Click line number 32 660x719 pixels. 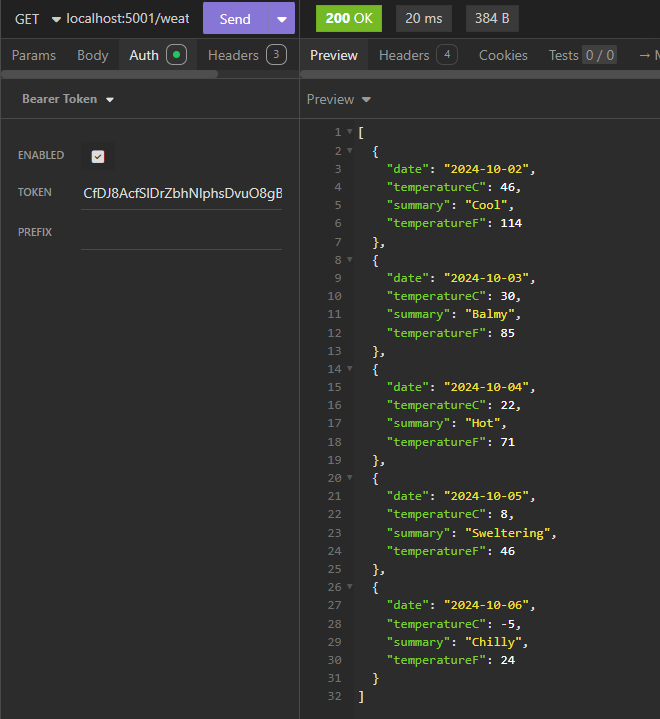tap(334, 696)
